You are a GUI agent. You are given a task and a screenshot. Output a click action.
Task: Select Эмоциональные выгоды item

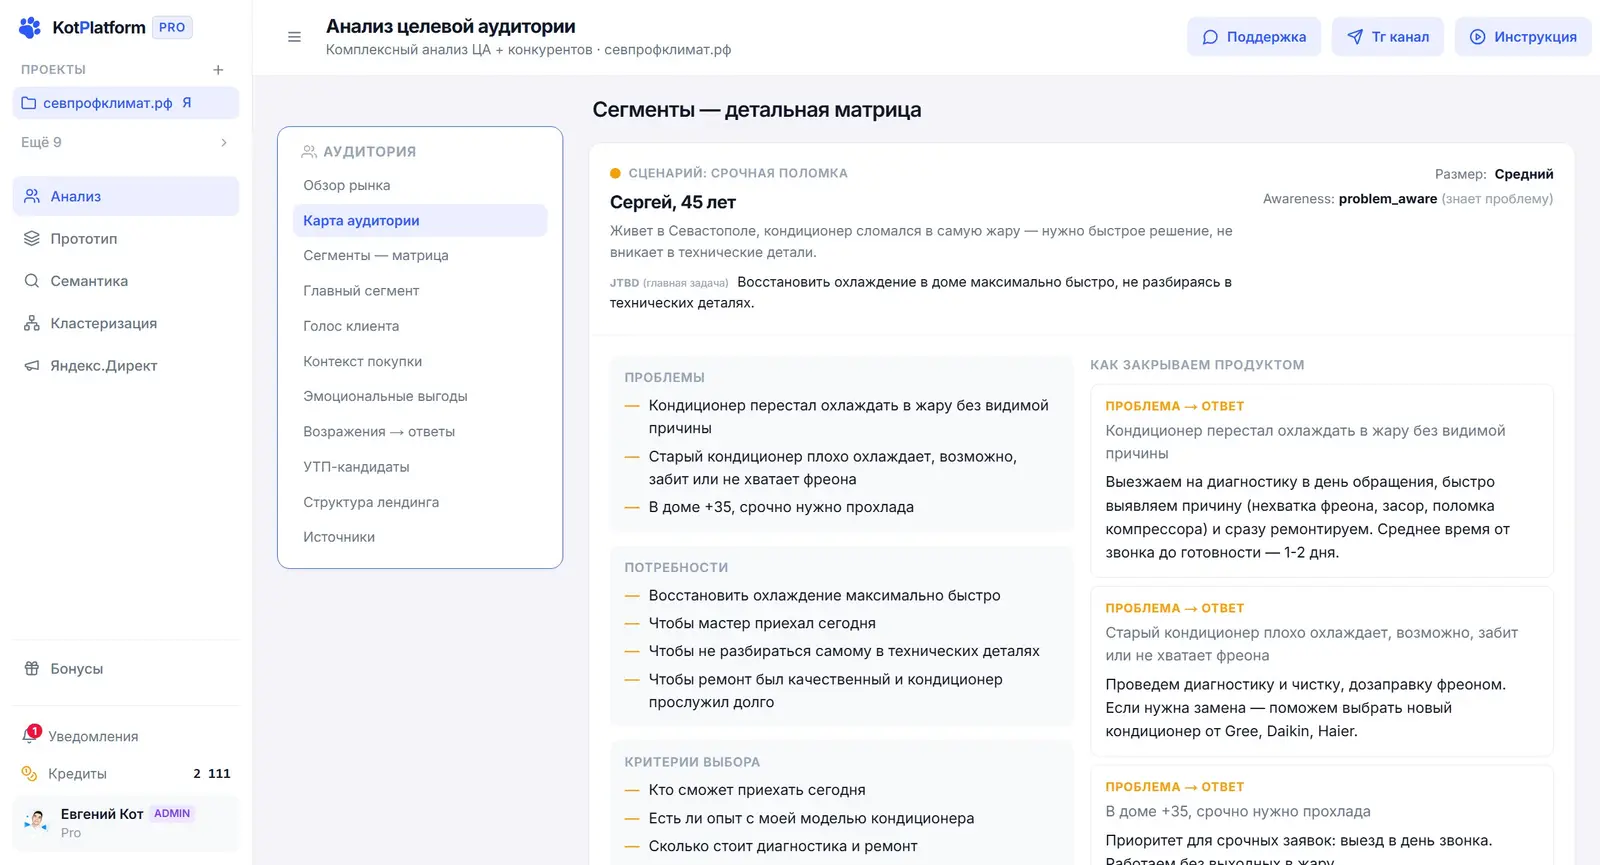[x=420, y=396]
